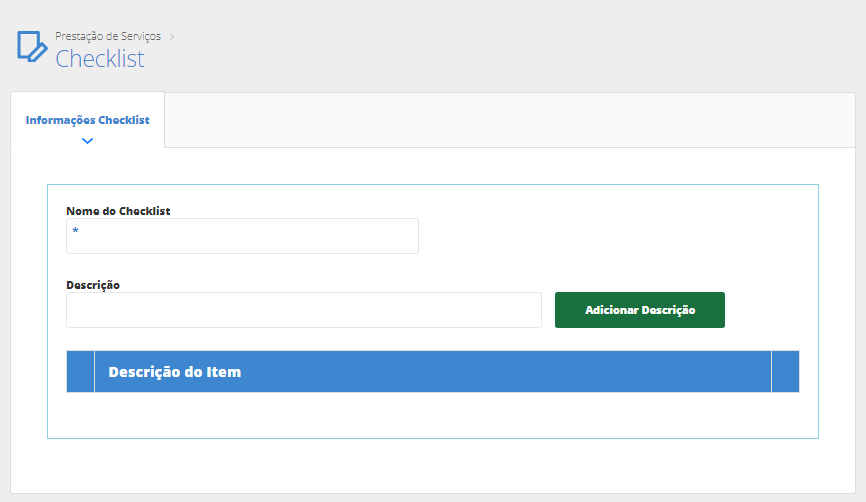
Task: Select the Informações Checklist tab
Action: (87, 120)
